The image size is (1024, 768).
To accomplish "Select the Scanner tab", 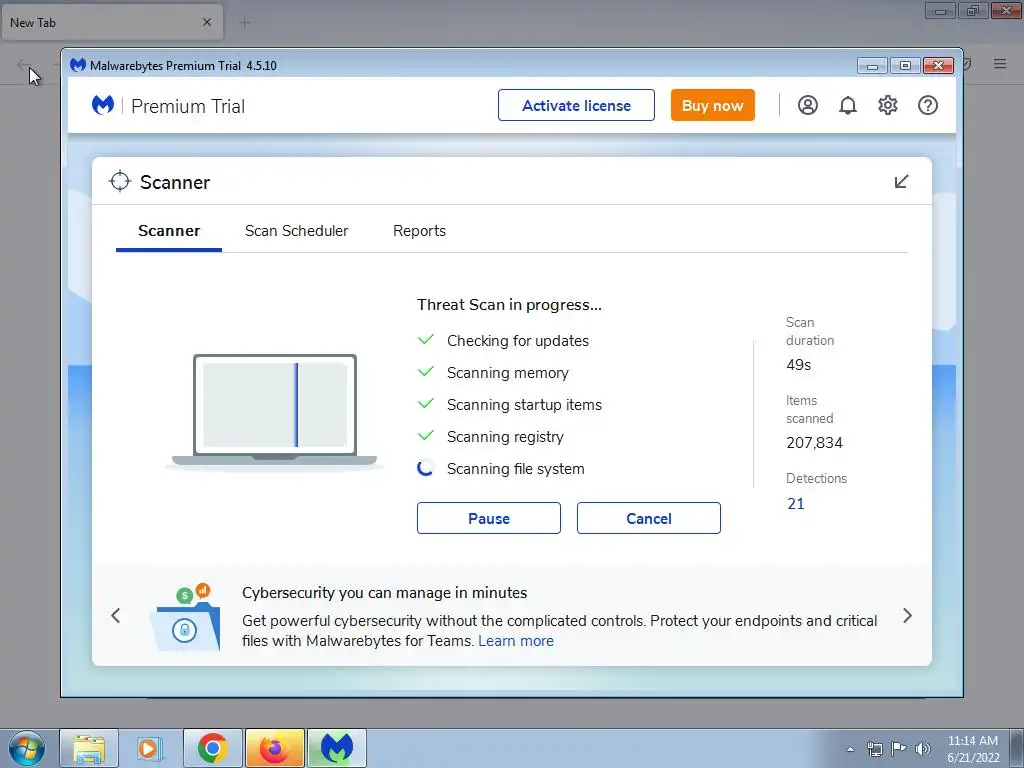I will tap(169, 231).
